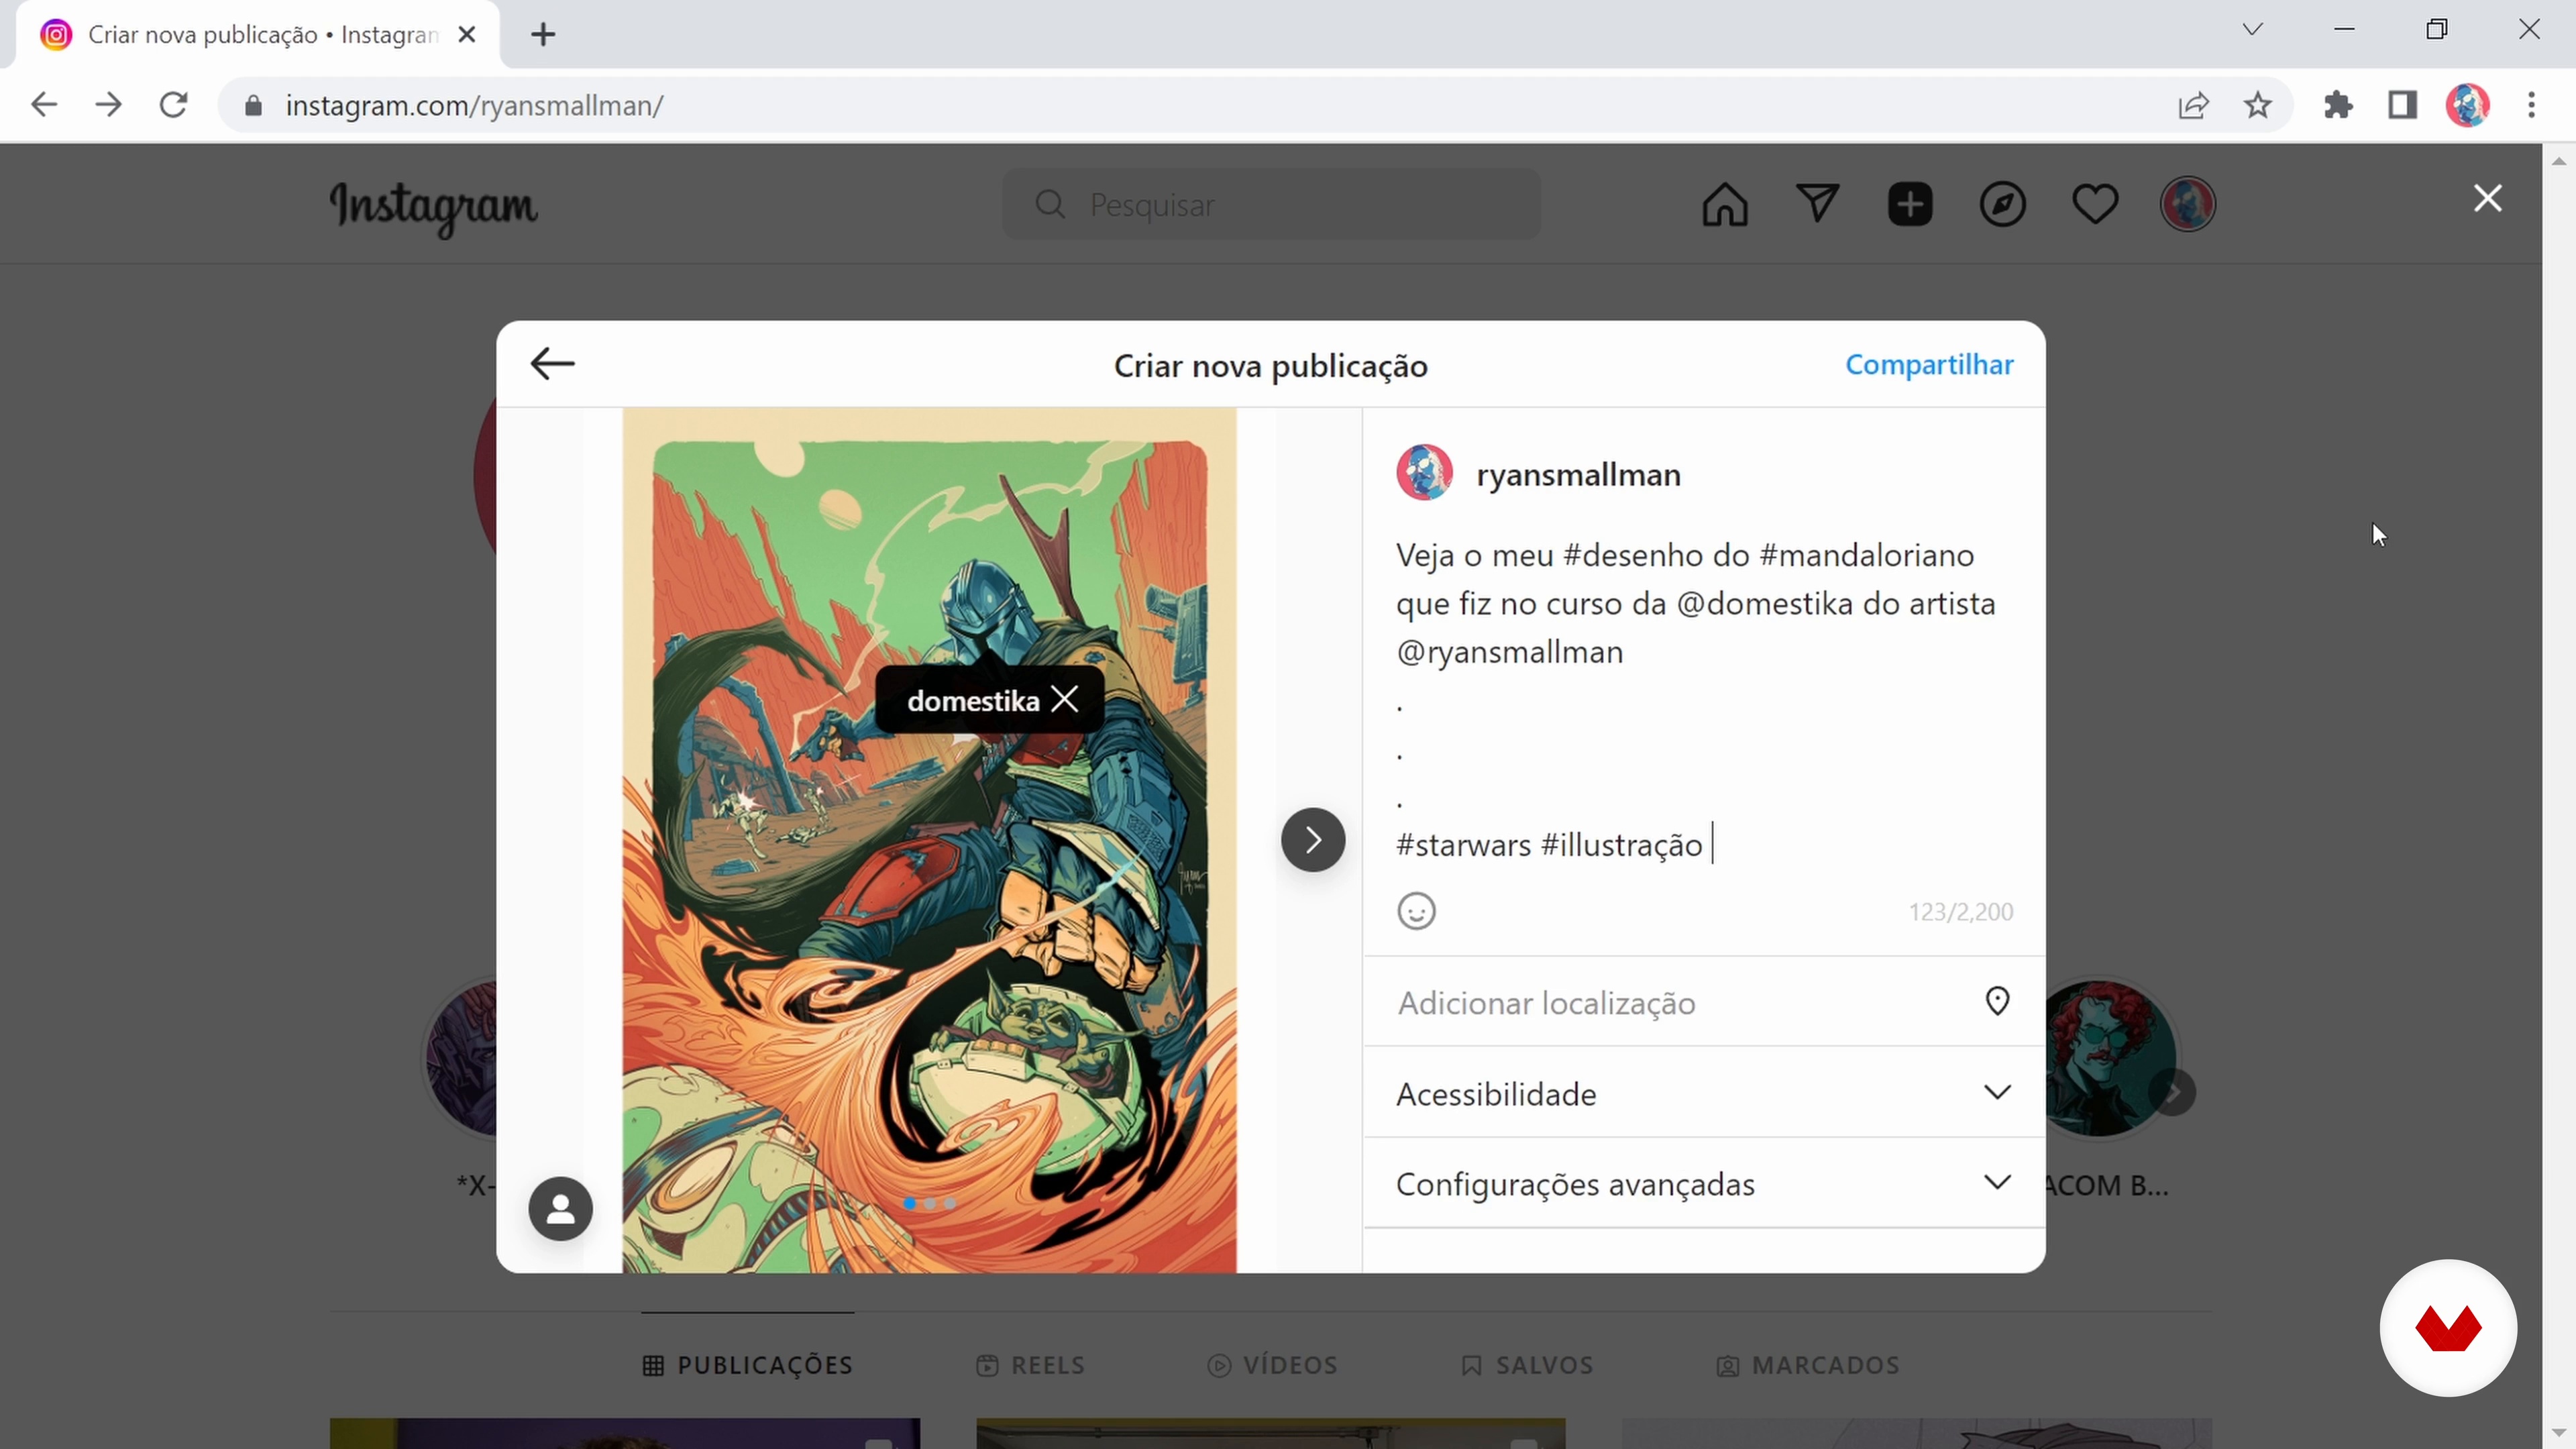The image size is (2576, 1449).
Task: Click the back arrow in the post dialog
Action: click(x=552, y=364)
